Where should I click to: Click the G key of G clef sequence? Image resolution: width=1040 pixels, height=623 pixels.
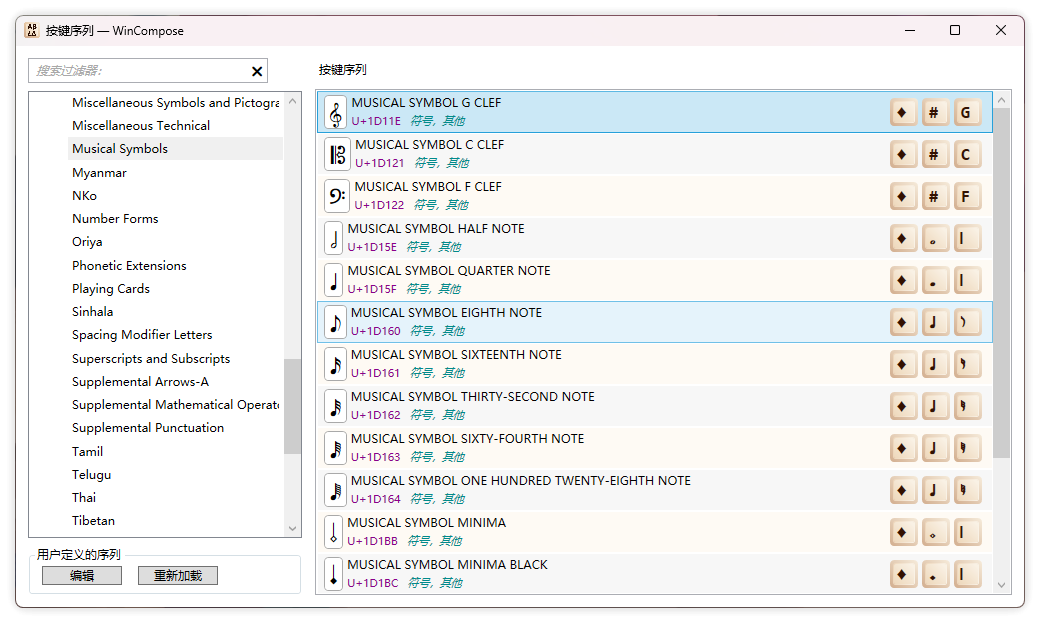(x=966, y=112)
